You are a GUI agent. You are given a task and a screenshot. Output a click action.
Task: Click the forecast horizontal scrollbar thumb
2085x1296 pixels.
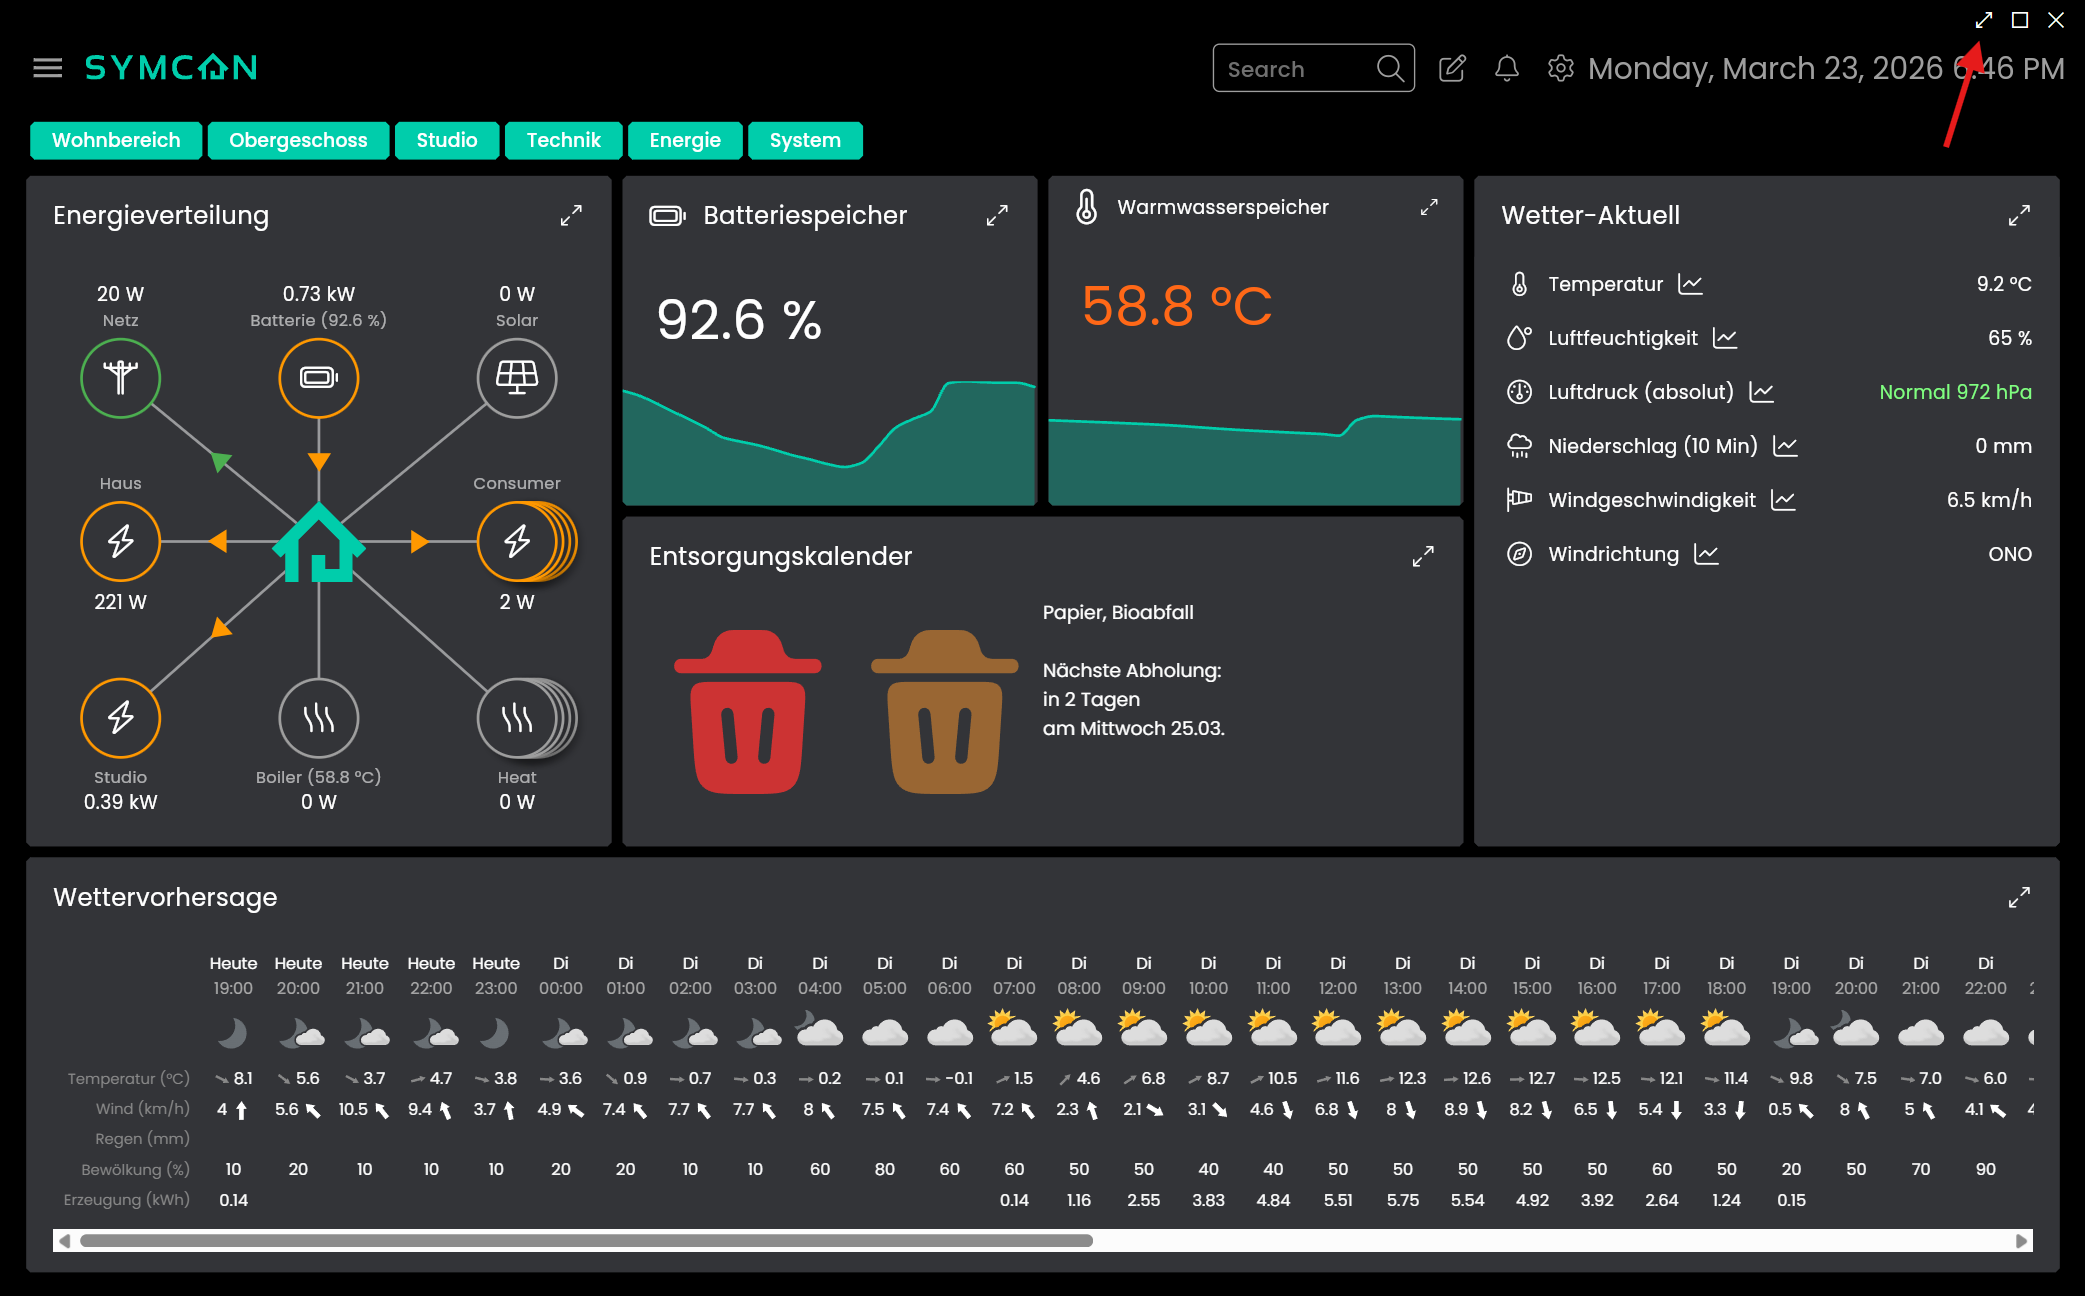point(586,1241)
